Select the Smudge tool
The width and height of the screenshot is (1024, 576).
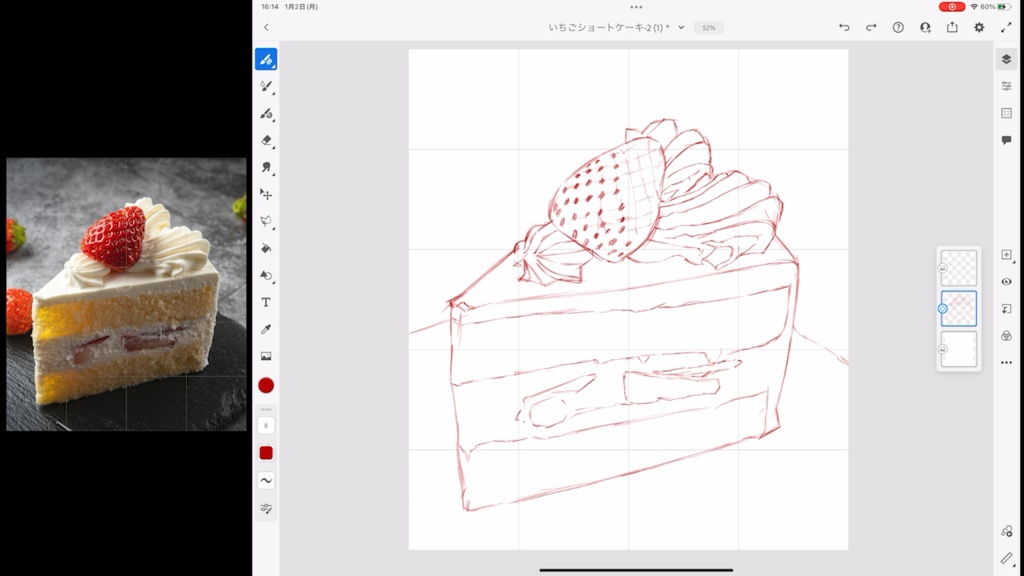266,167
